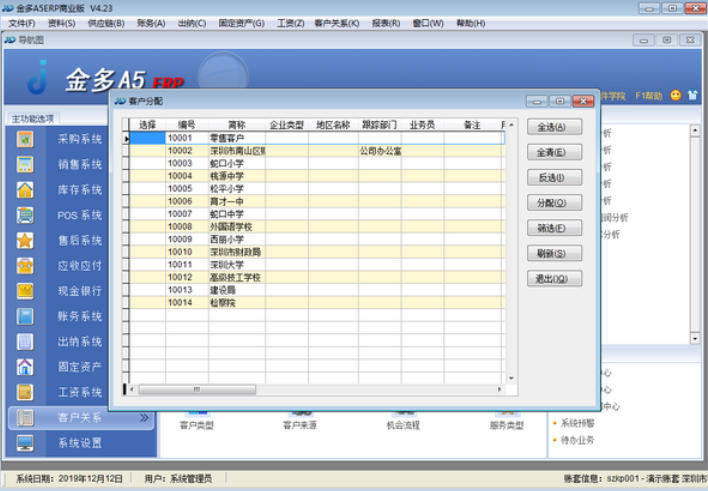Open the 客户关系(K) menu
The width and height of the screenshot is (708, 491).
(337, 23)
